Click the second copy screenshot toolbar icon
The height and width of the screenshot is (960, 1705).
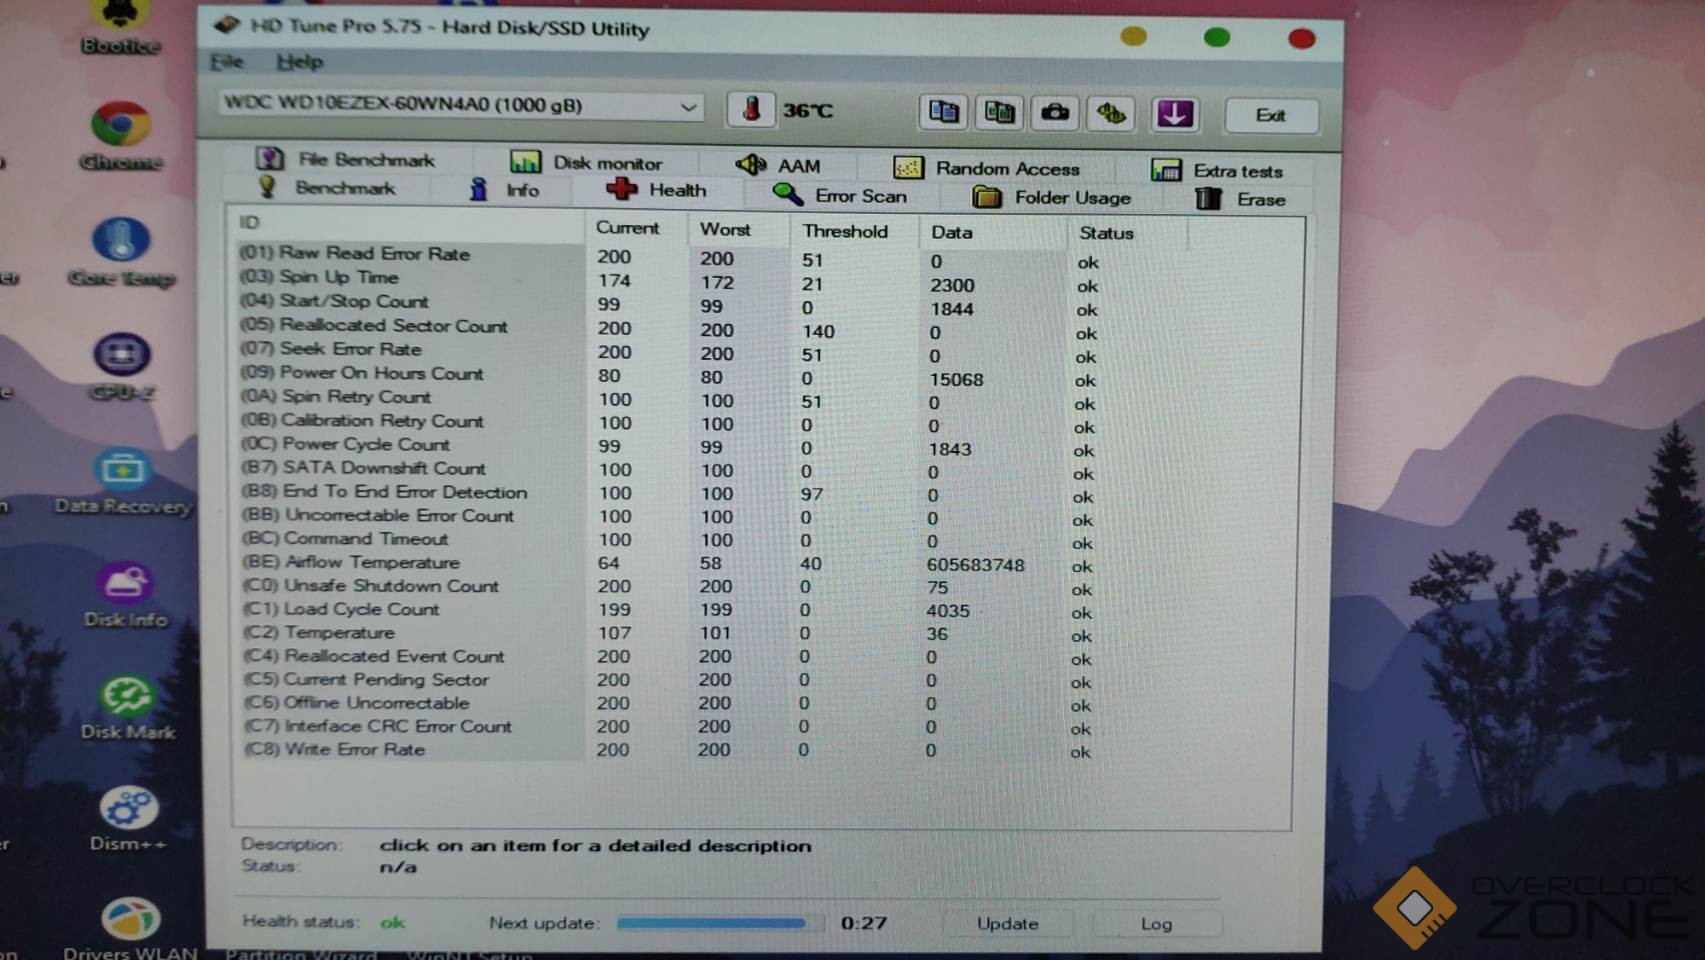[999, 112]
